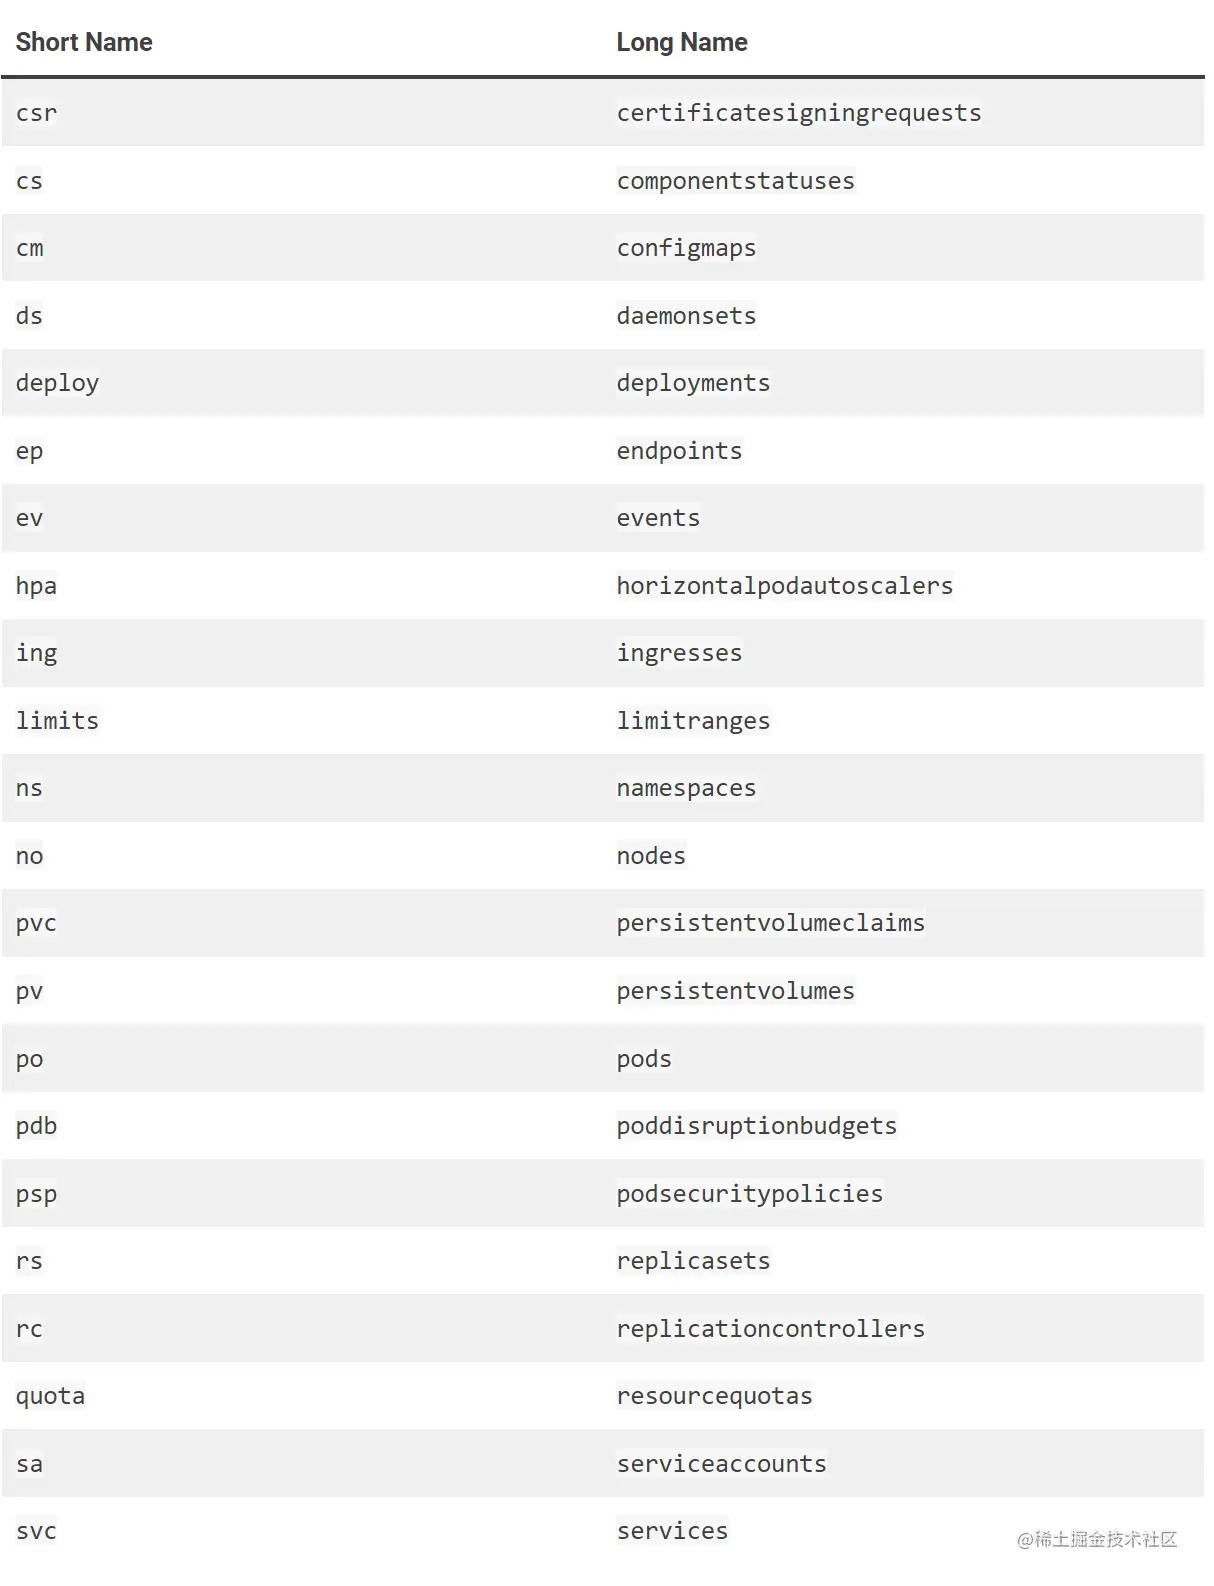Viewport: 1214px width, 1586px height.
Task: Select the pvc short name
Action: click(x=37, y=923)
